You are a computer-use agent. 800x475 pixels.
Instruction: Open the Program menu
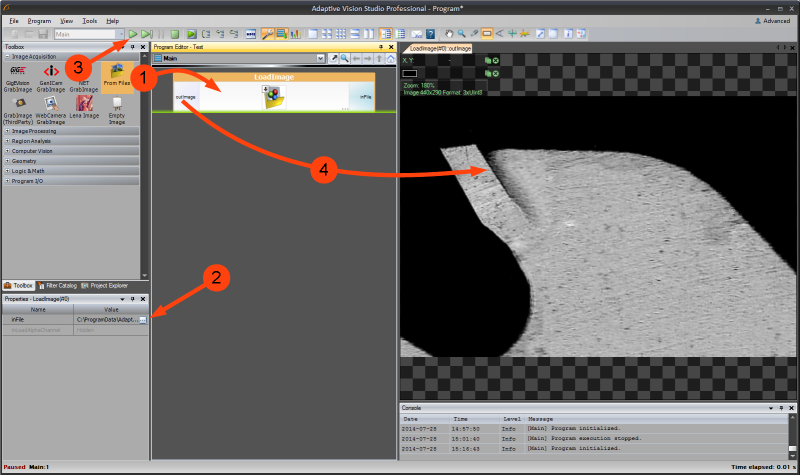coord(40,20)
